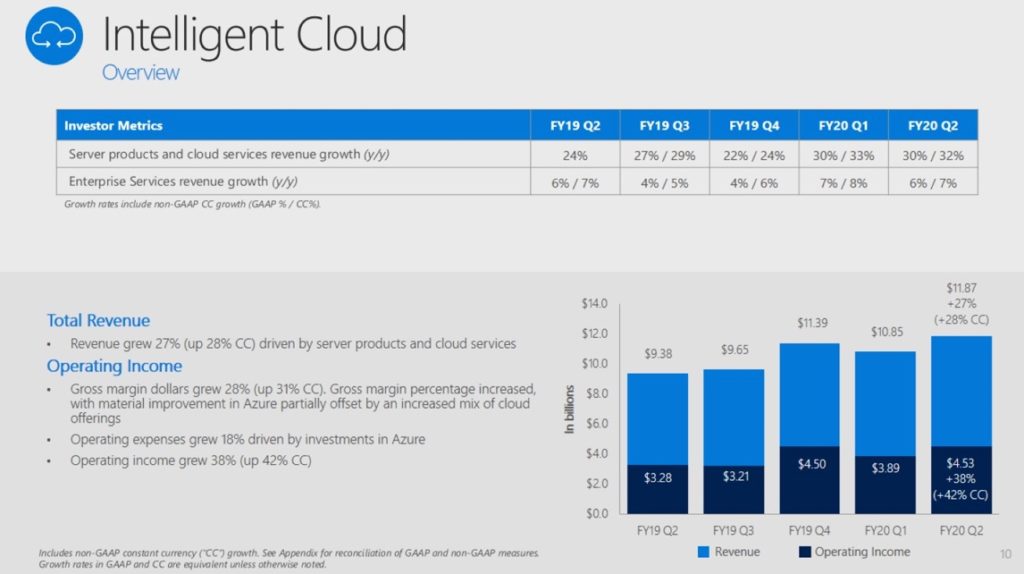Click the 'Total Revenue' heading
1024x574 pixels.
98,321
